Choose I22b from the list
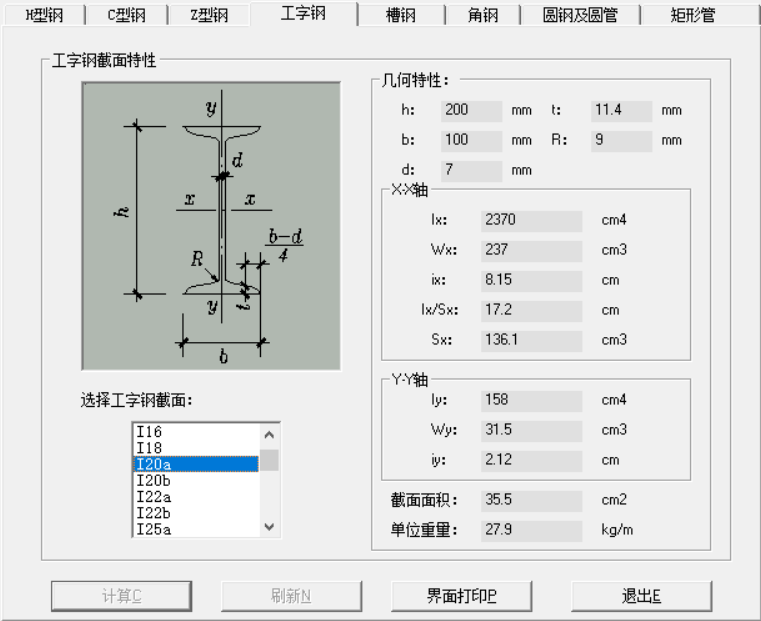This screenshot has height=621, width=761. coord(196,513)
